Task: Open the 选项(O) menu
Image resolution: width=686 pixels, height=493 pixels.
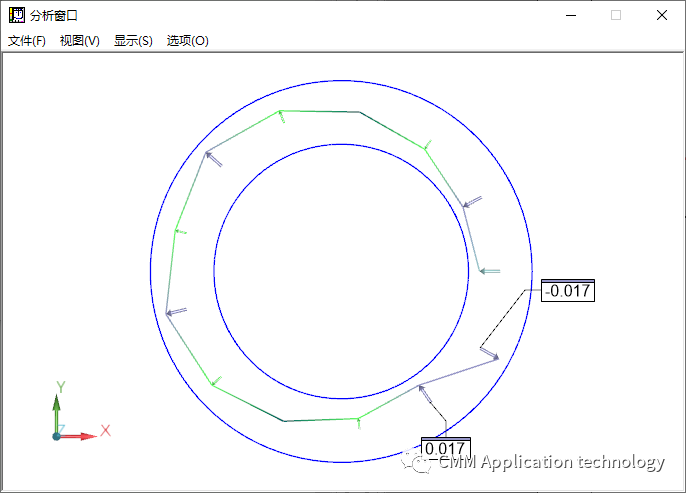Action: (187, 41)
